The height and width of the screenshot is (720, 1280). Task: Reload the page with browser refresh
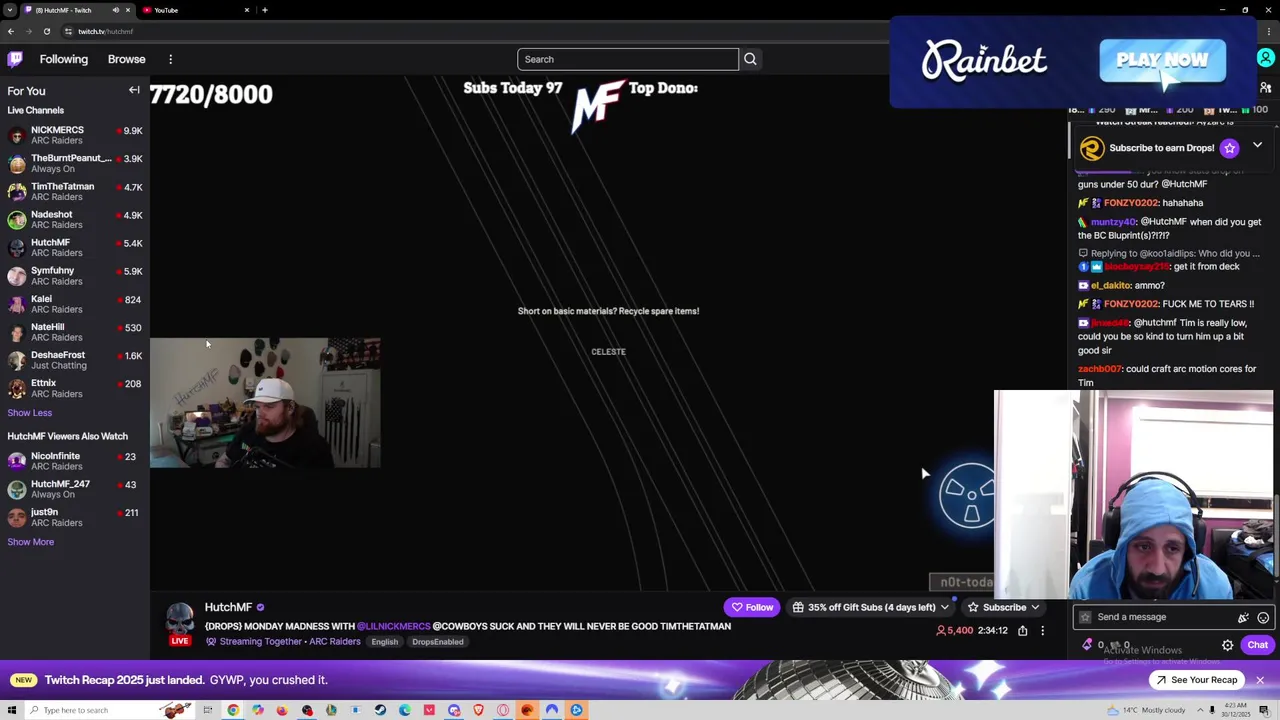tap(46, 31)
